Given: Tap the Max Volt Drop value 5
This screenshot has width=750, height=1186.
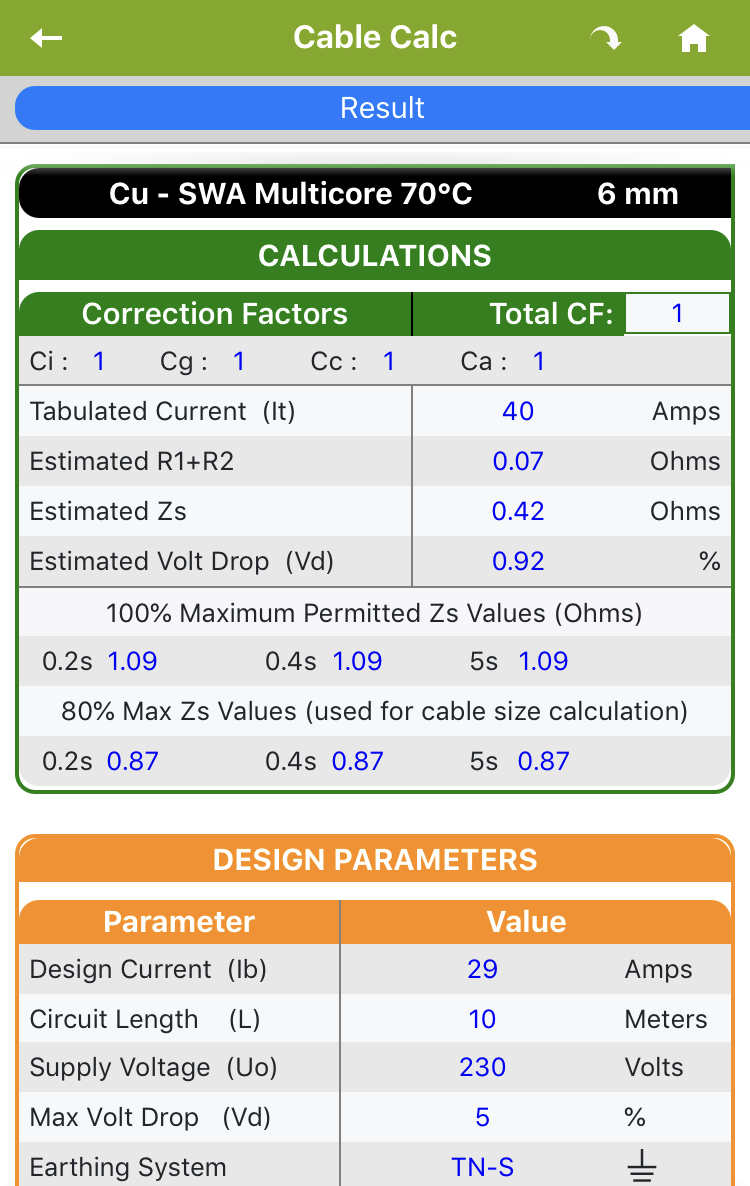Looking at the screenshot, I should click(482, 1117).
